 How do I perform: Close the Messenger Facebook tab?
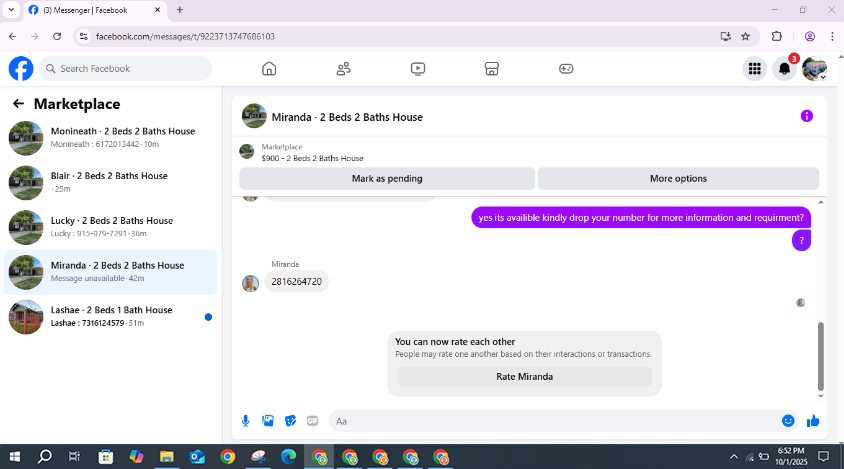pyautogui.click(x=158, y=10)
